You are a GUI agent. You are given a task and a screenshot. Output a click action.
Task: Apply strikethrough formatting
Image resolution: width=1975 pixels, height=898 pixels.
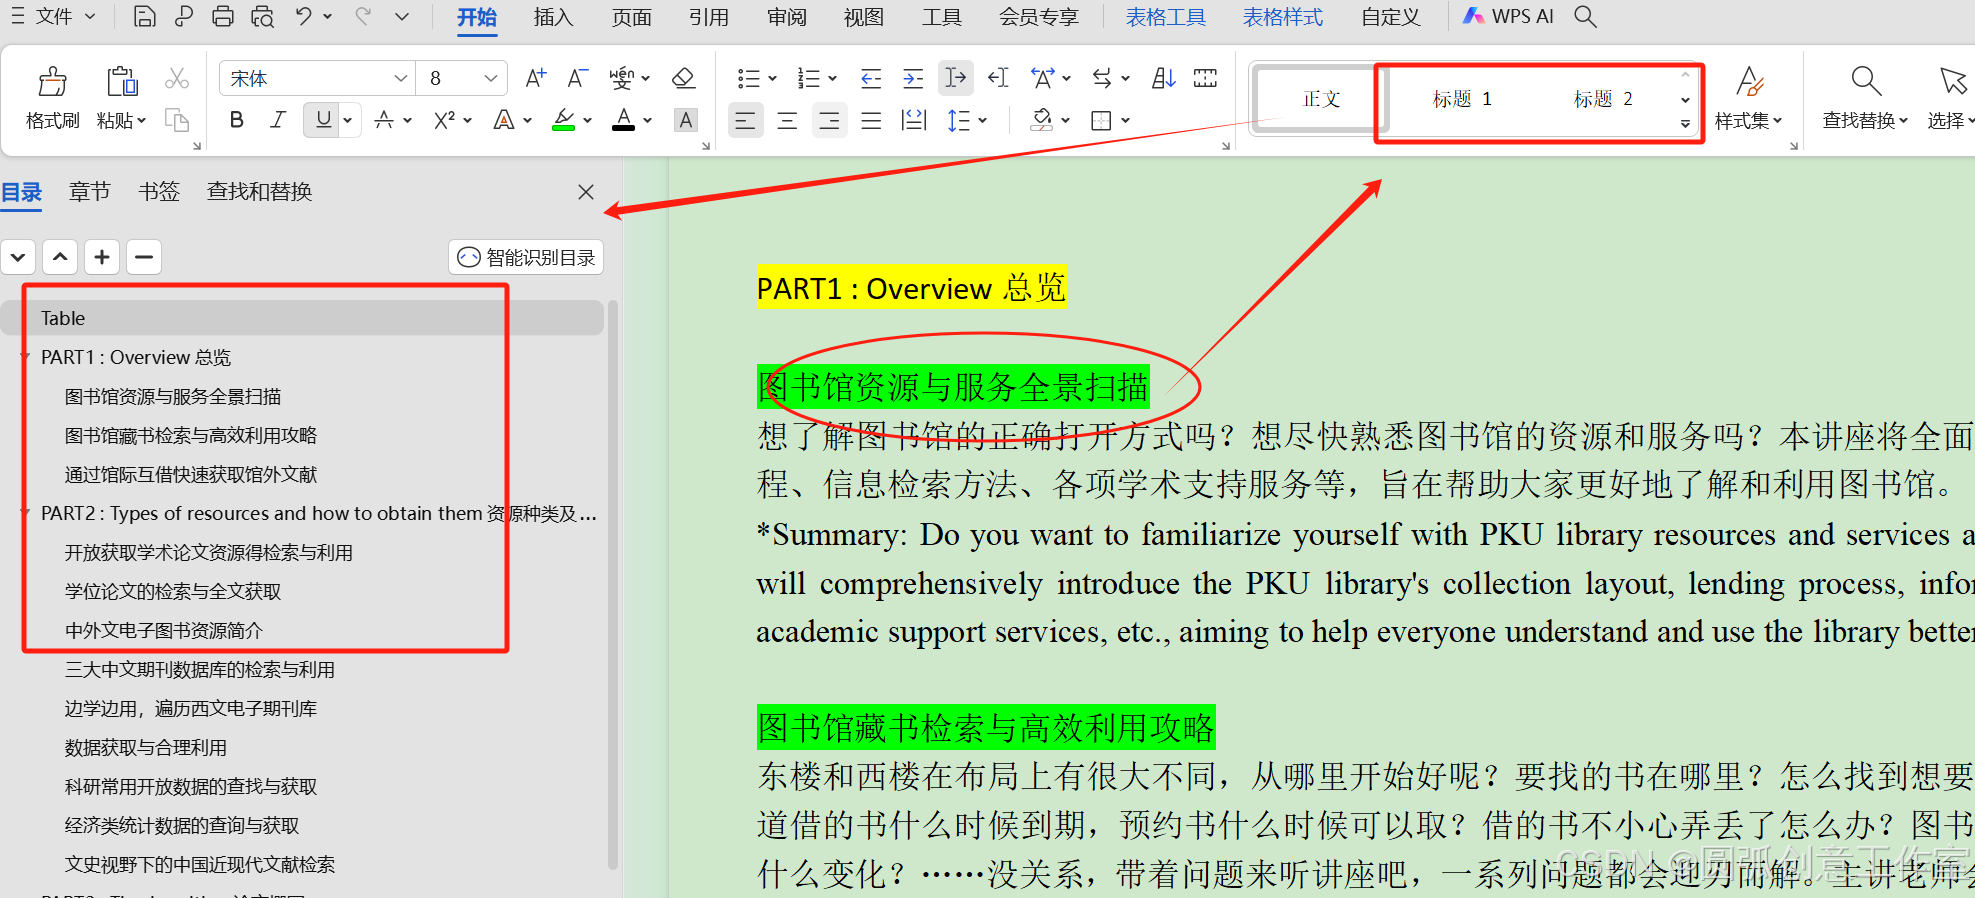pos(384,120)
